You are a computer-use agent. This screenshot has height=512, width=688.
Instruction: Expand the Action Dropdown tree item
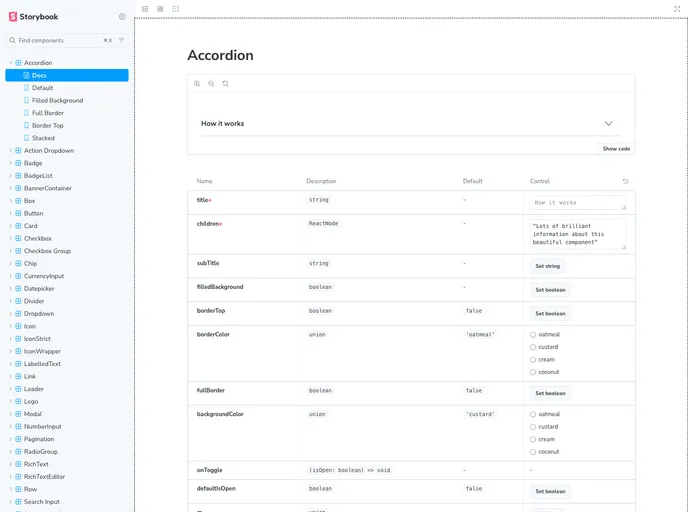(10, 151)
